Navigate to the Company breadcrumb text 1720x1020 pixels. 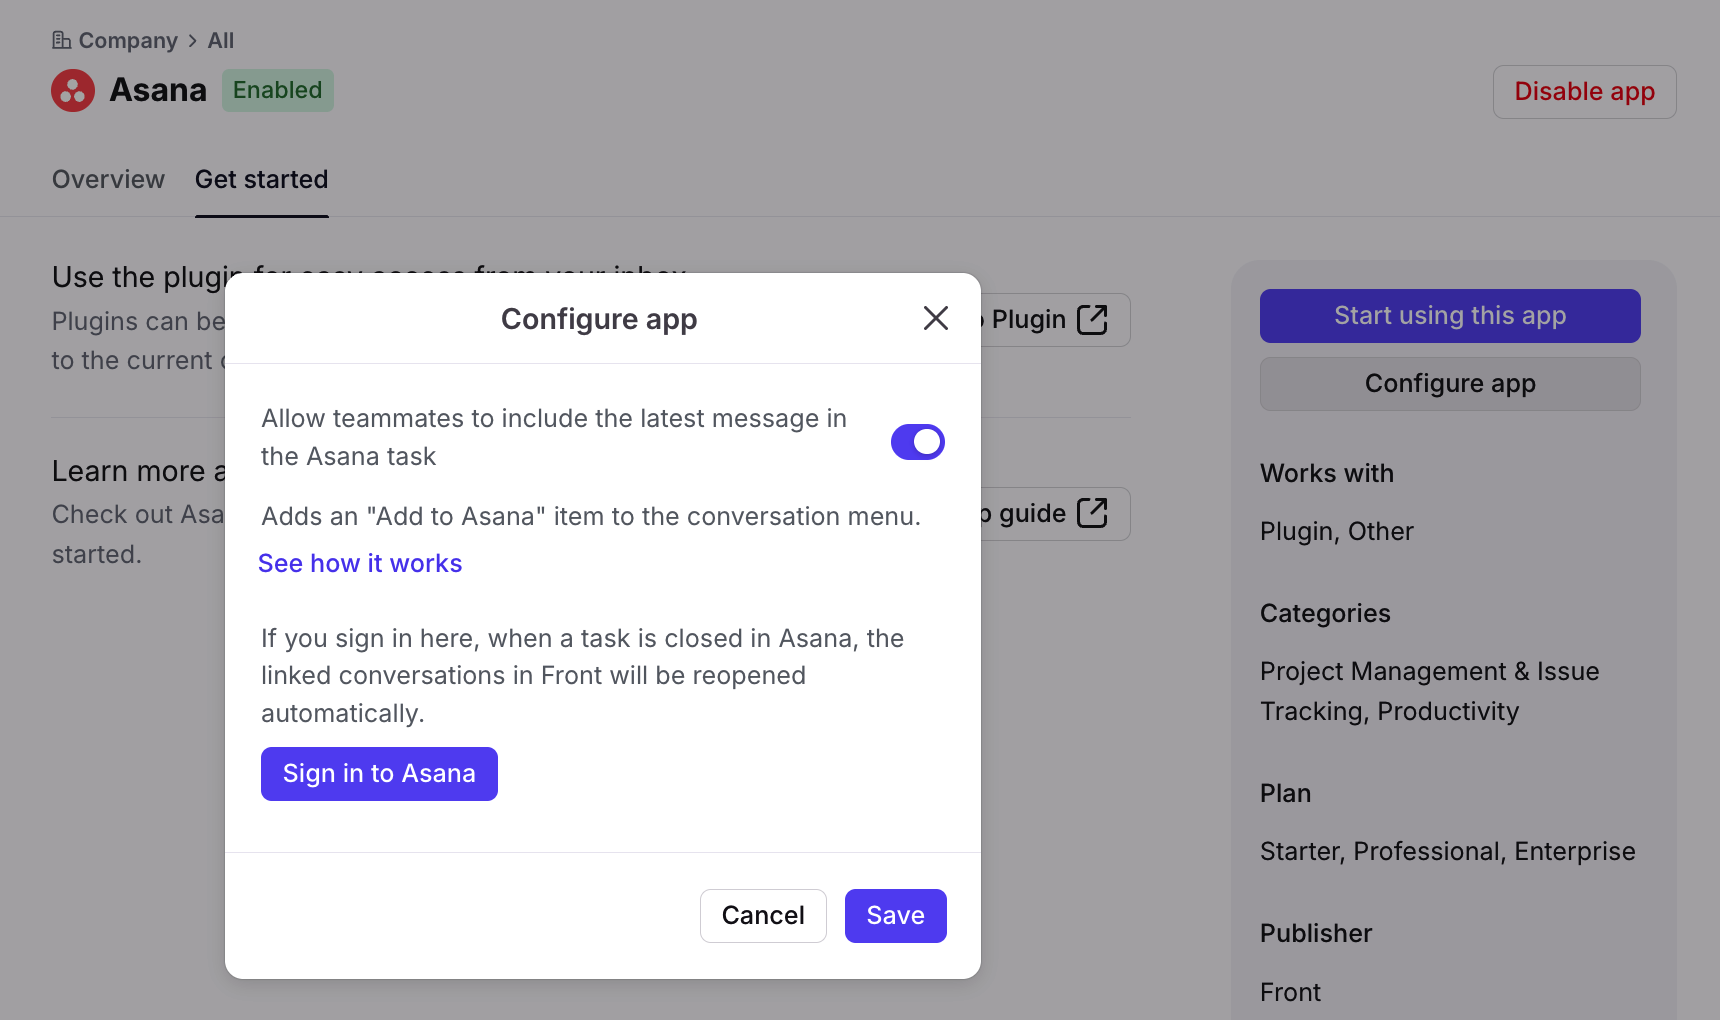[128, 41]
